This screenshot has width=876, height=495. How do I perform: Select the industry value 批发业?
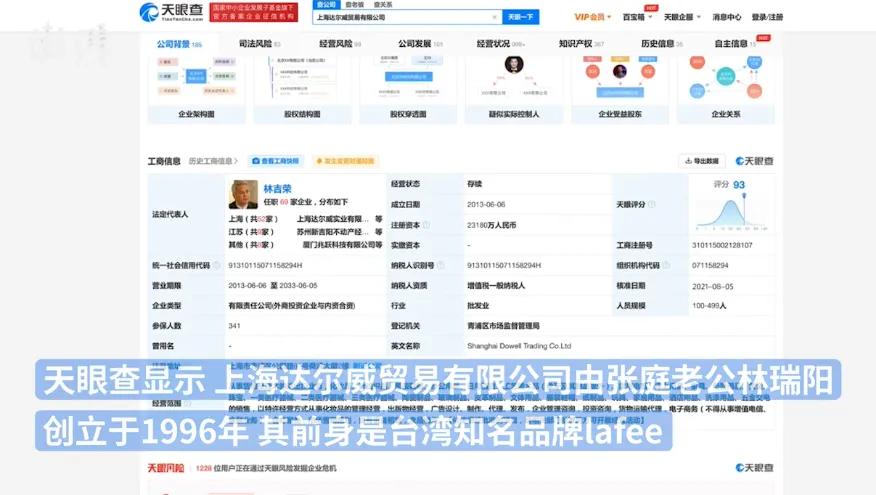coord(478,306)
